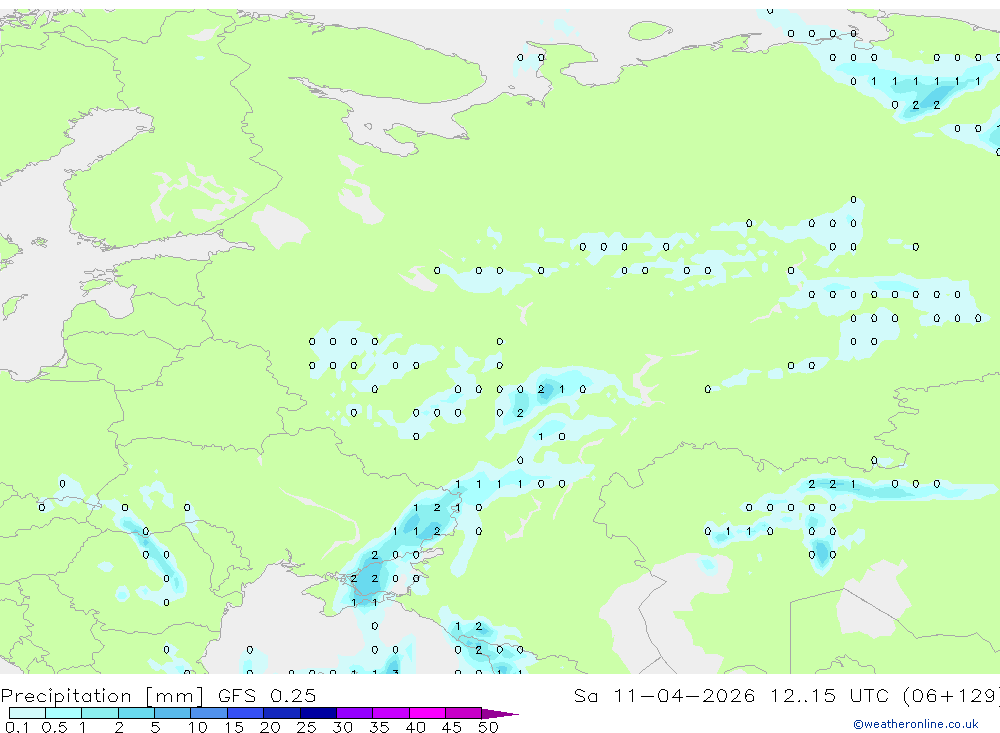Click the 30–35 mm purple legend swatch
This screenshot has height=733, width=1000.
tap(355, 713)
